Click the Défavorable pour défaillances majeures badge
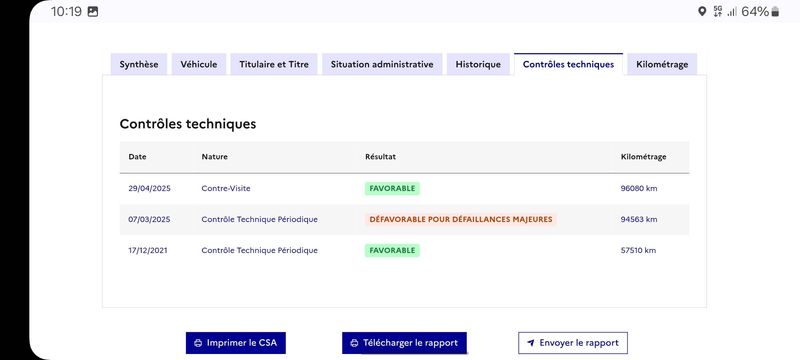 point(461,220)
